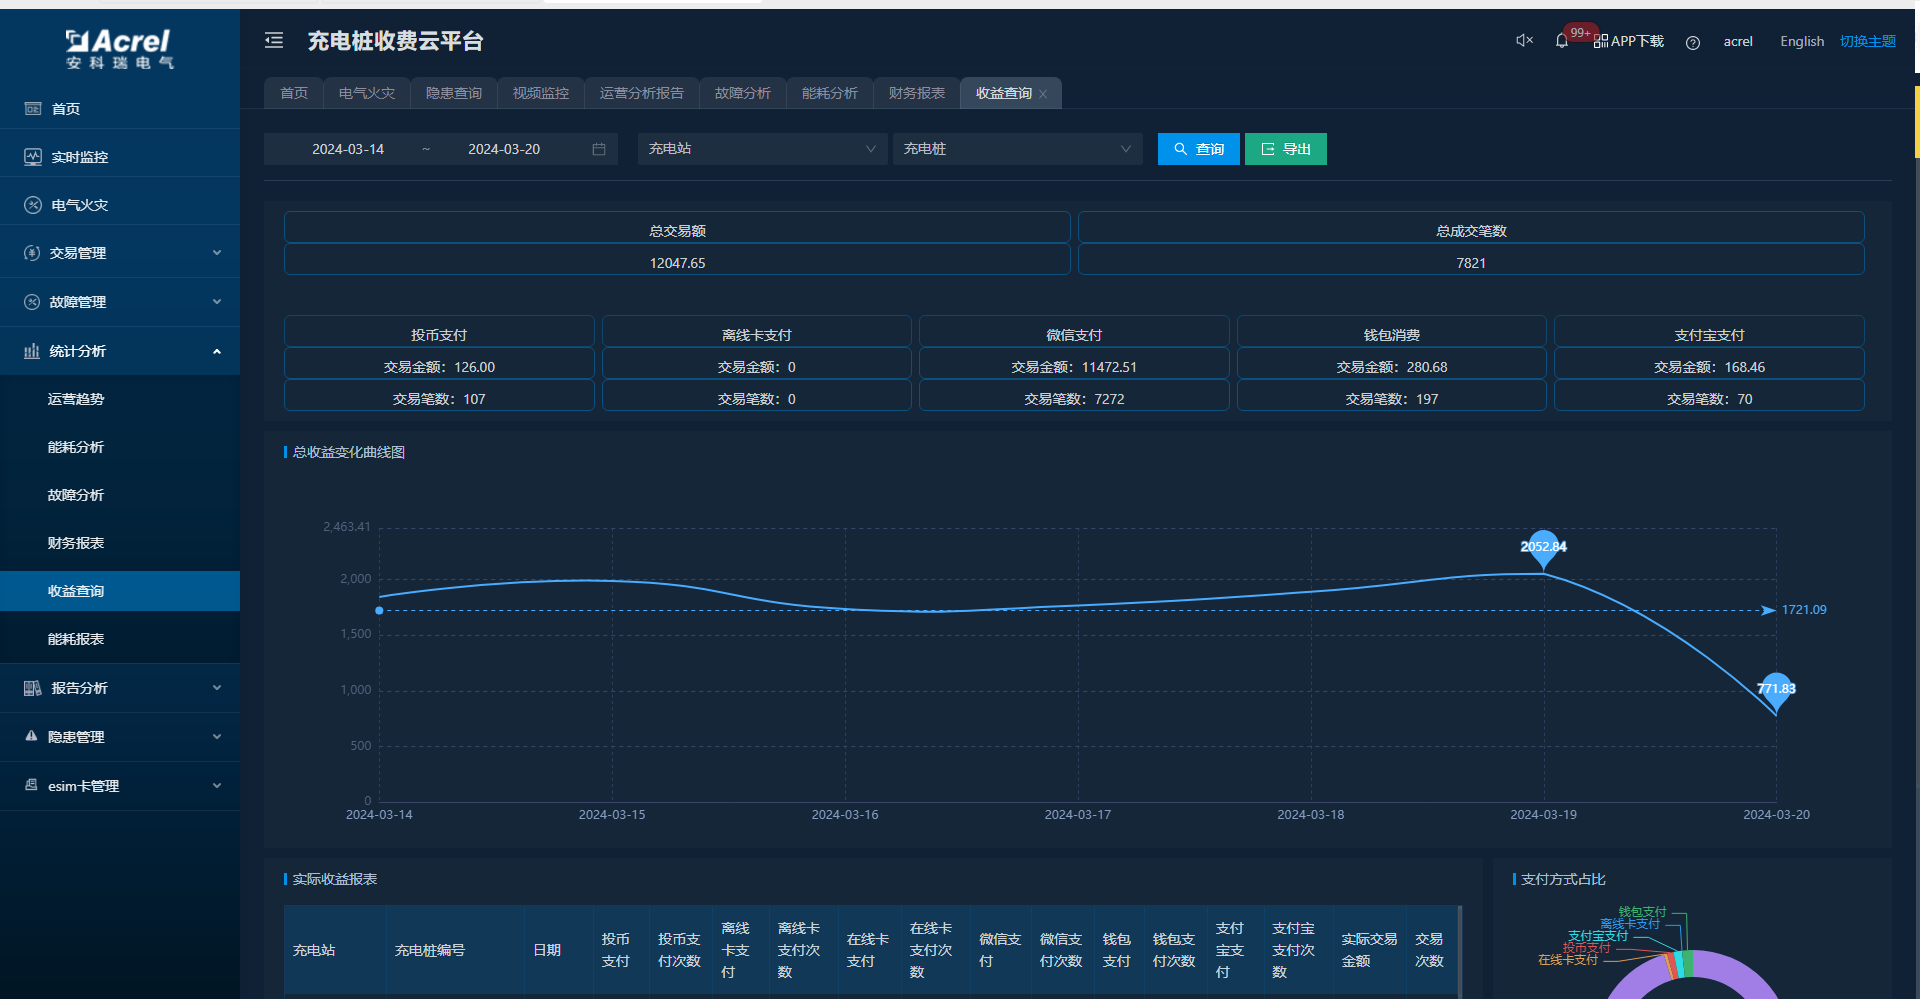Click 切换主题 to switch theme
The width and height of the screenshot is (1920, 999).
[1867, 42]
